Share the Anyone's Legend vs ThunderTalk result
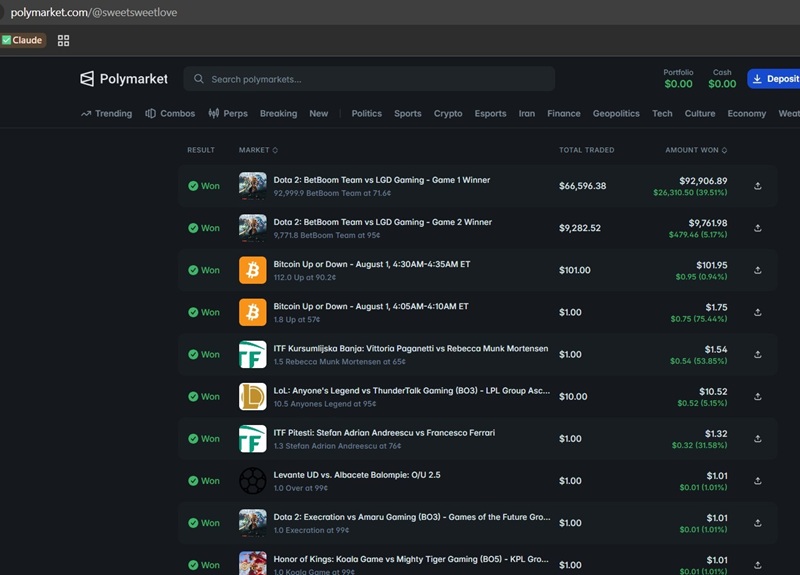 [758, 396]
